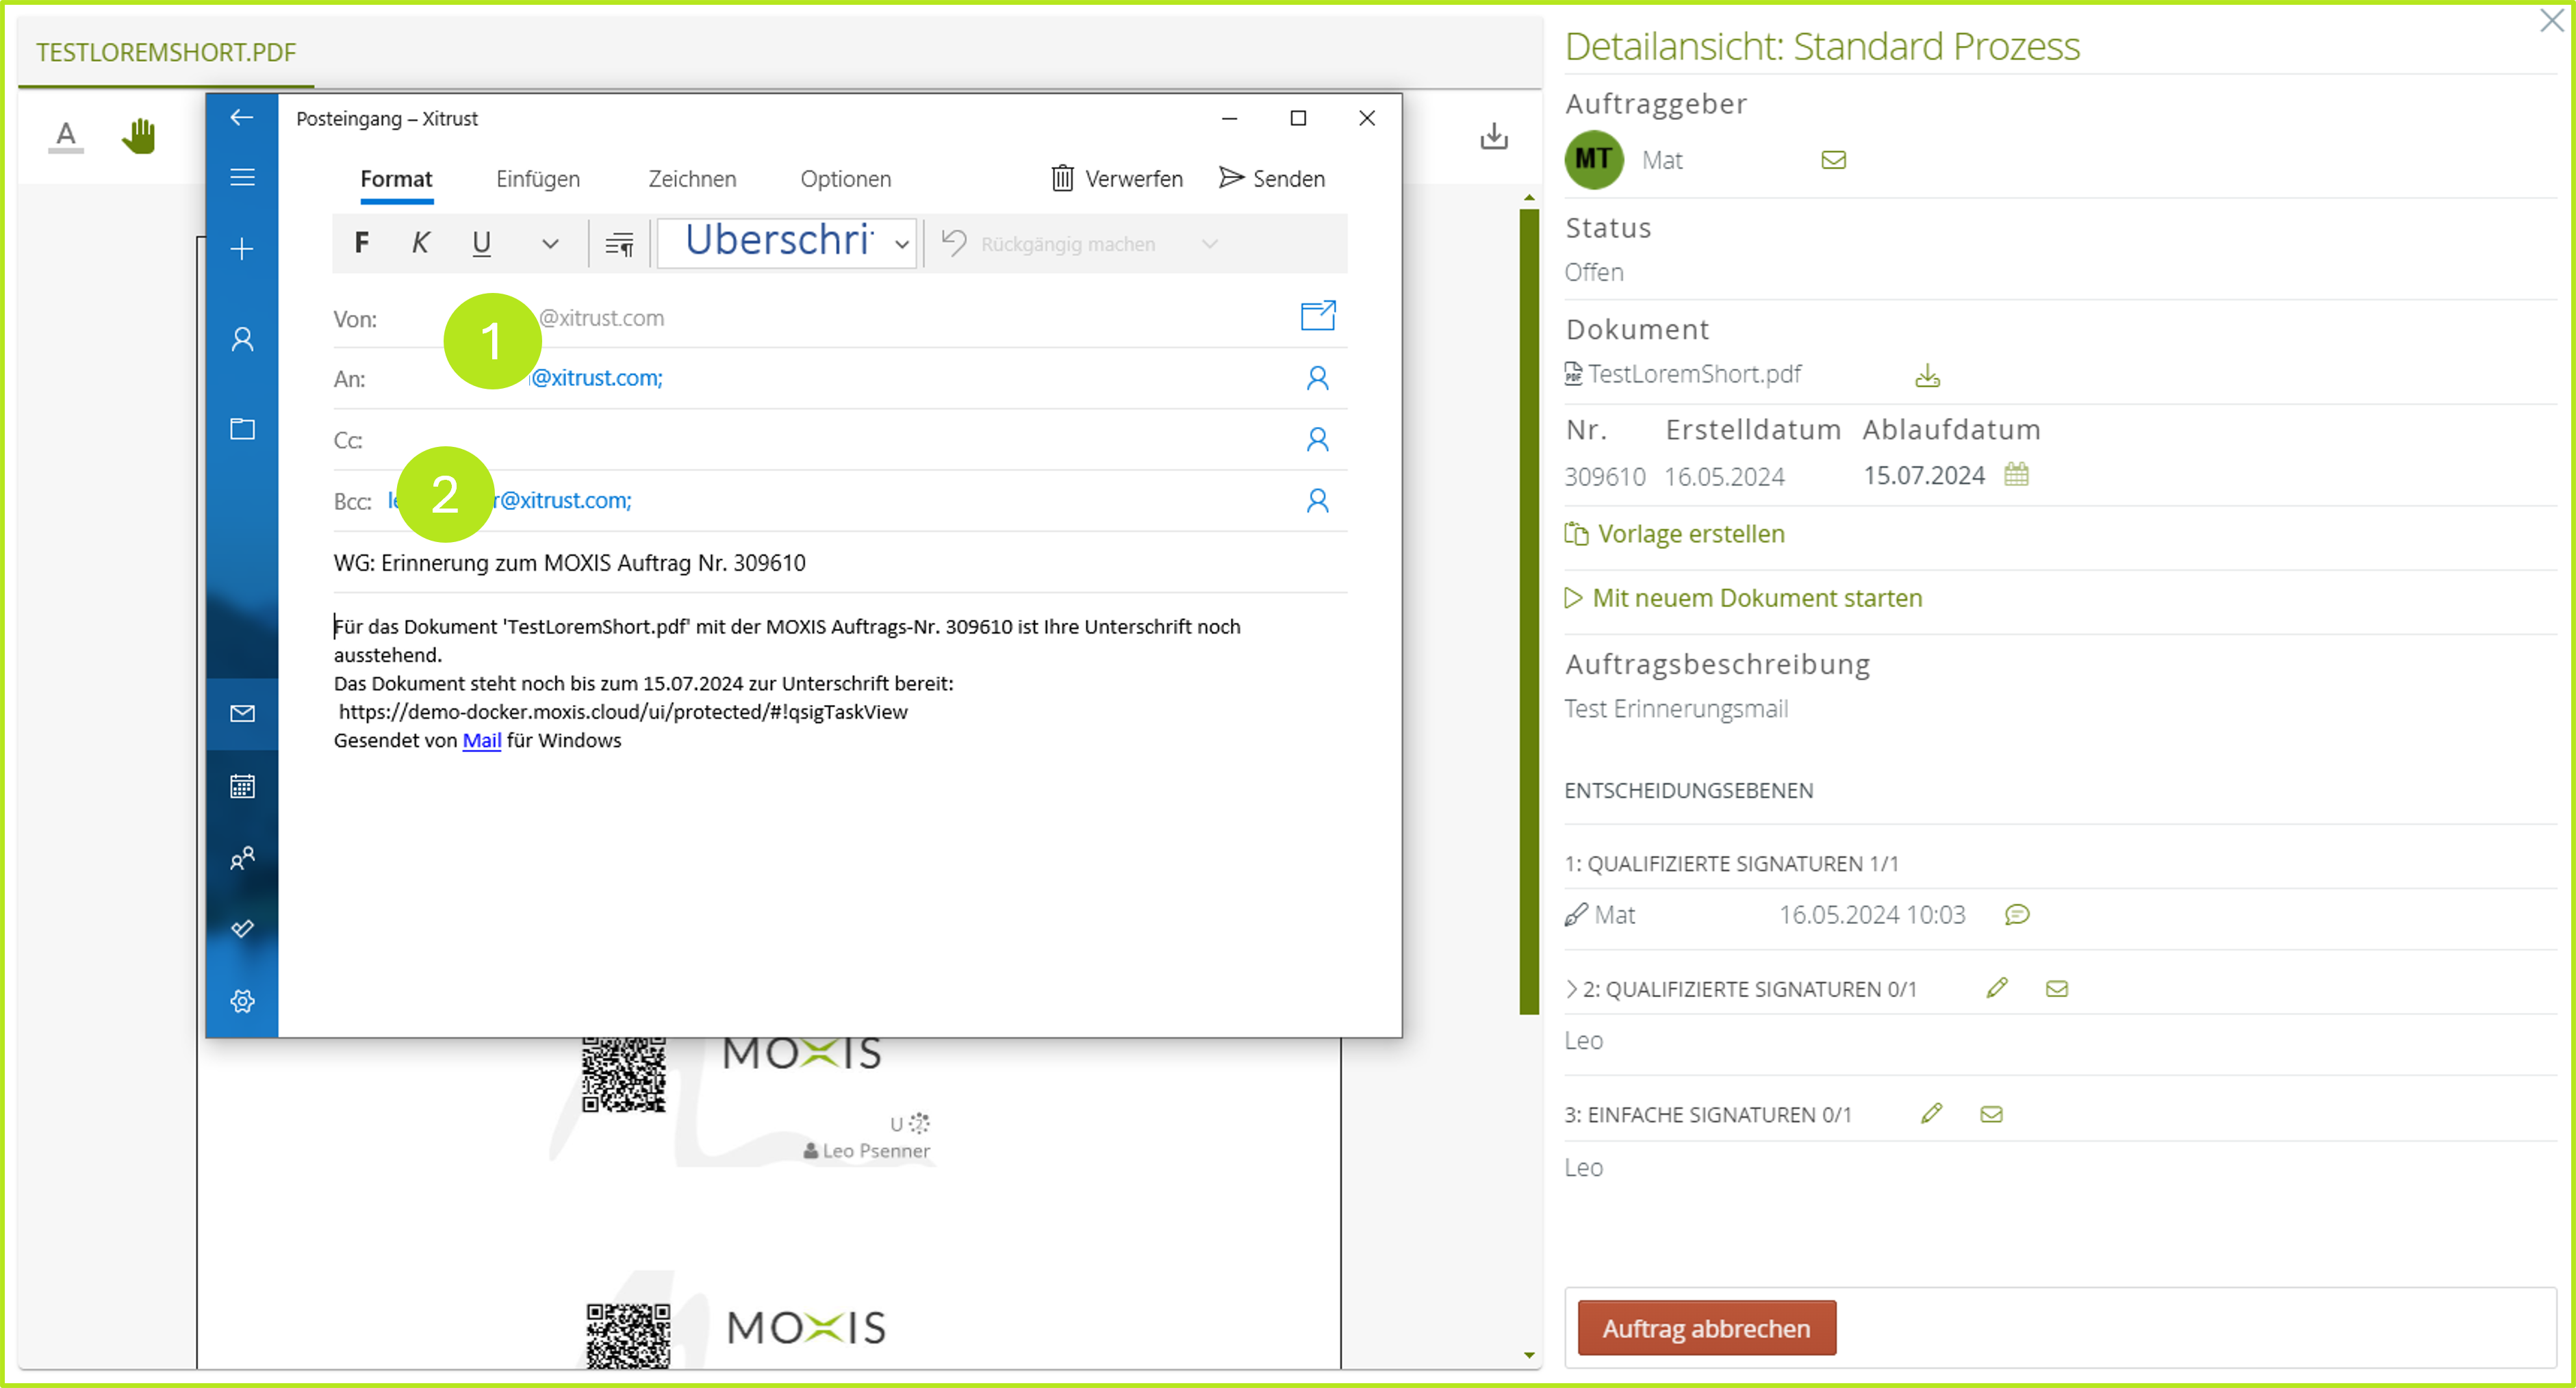Screen dimensions: 2576x1388
Task: Select the hand pan tool
Action: (139, 135)
